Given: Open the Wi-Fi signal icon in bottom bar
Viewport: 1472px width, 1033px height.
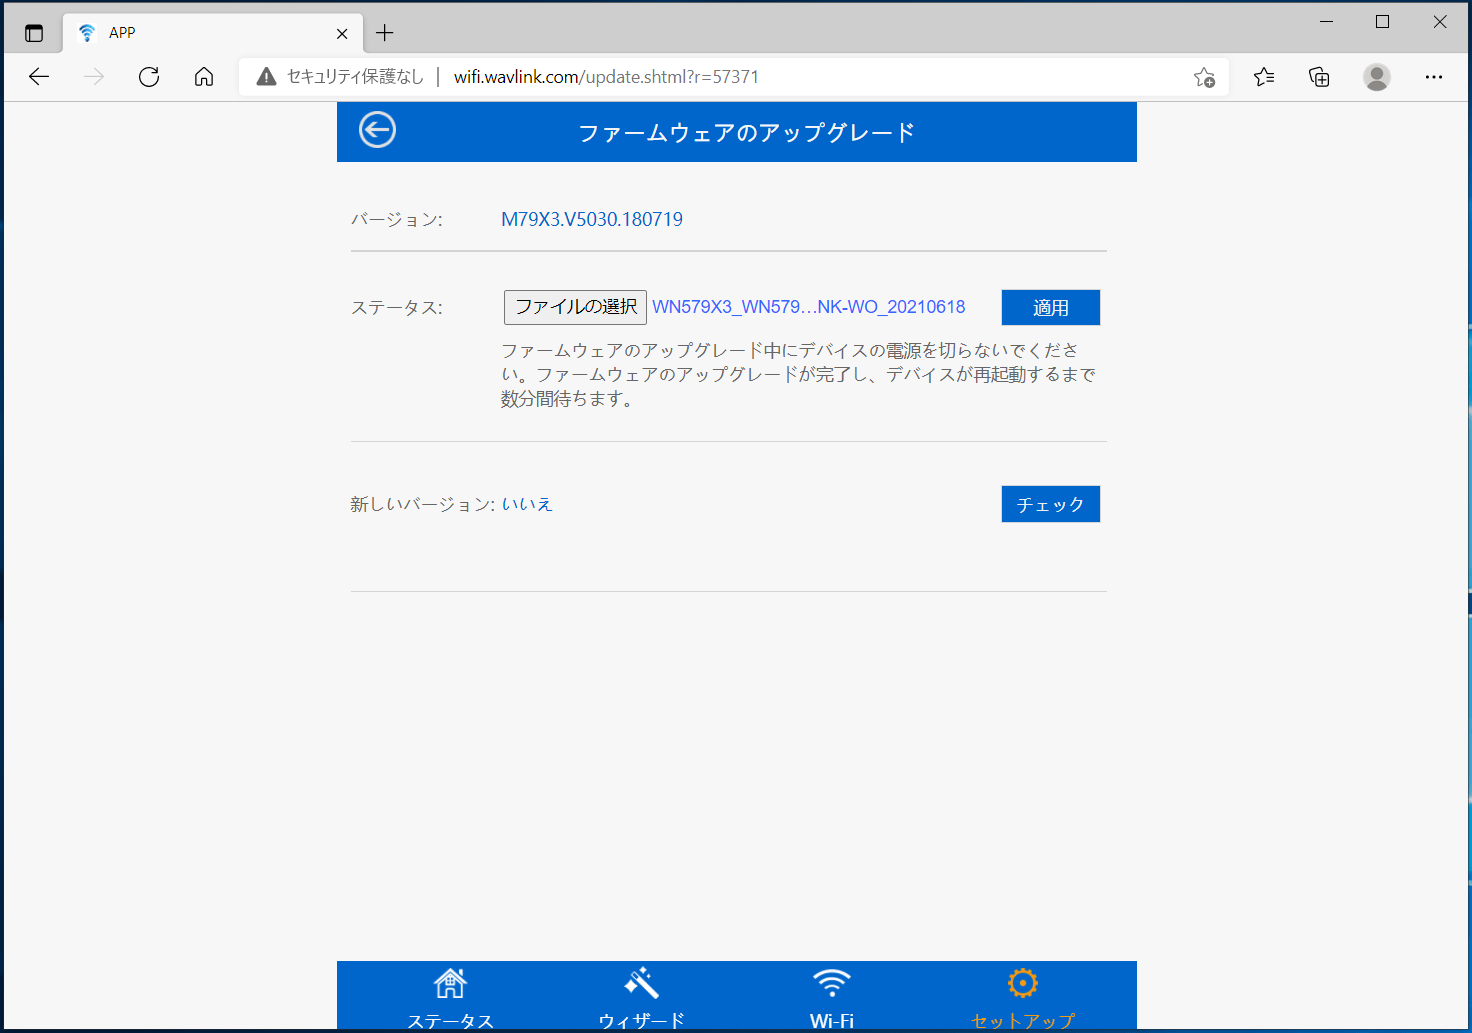Looking at the screenshot, I should click(832, 983).
